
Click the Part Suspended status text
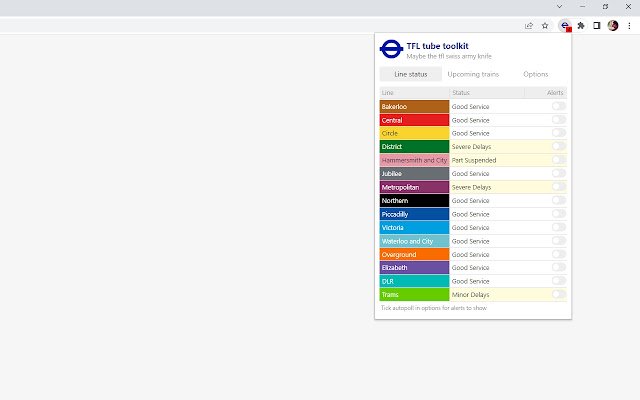(x=474, y=160)
